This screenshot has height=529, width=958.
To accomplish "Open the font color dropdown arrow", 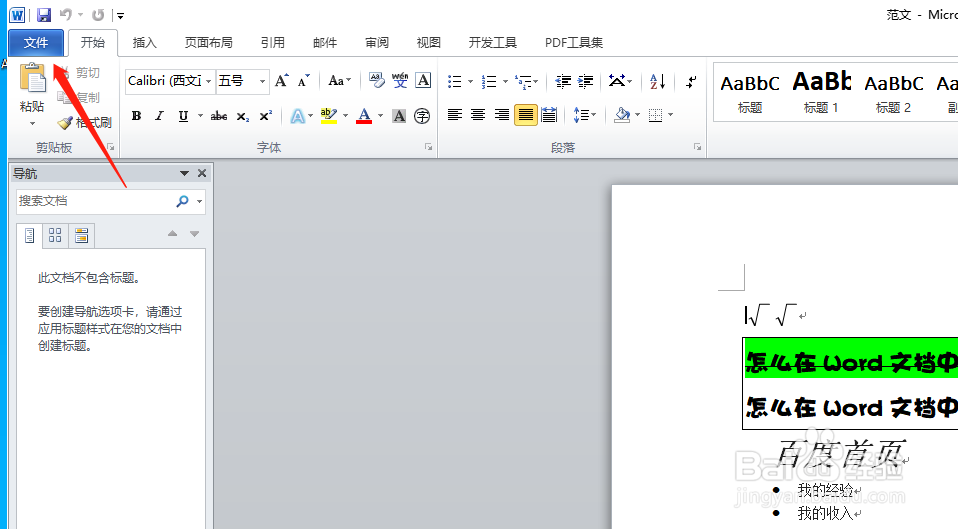I will pyautogui.click(x=380, y=116).
